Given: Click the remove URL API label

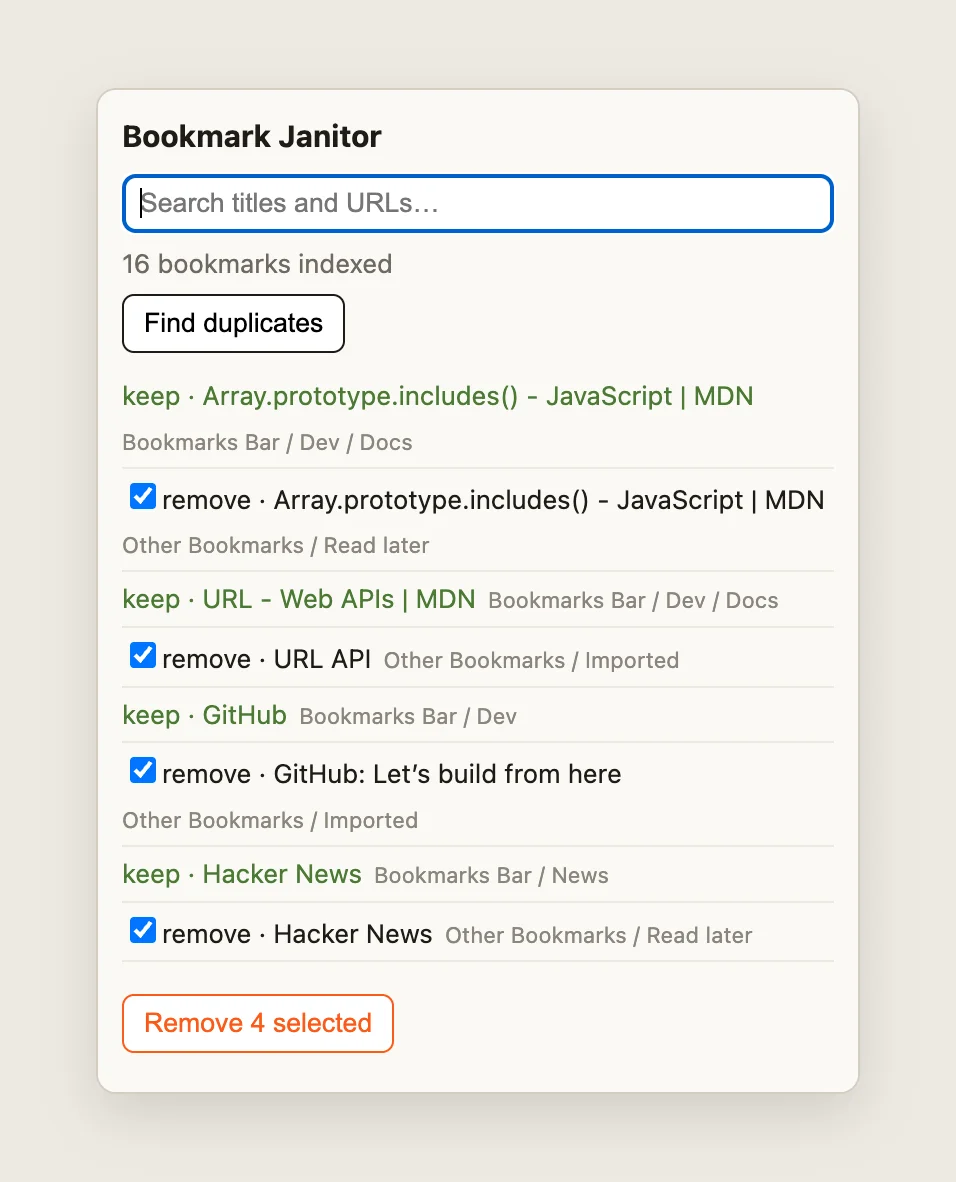Looking at the screenshot, I should pos(266,659).
